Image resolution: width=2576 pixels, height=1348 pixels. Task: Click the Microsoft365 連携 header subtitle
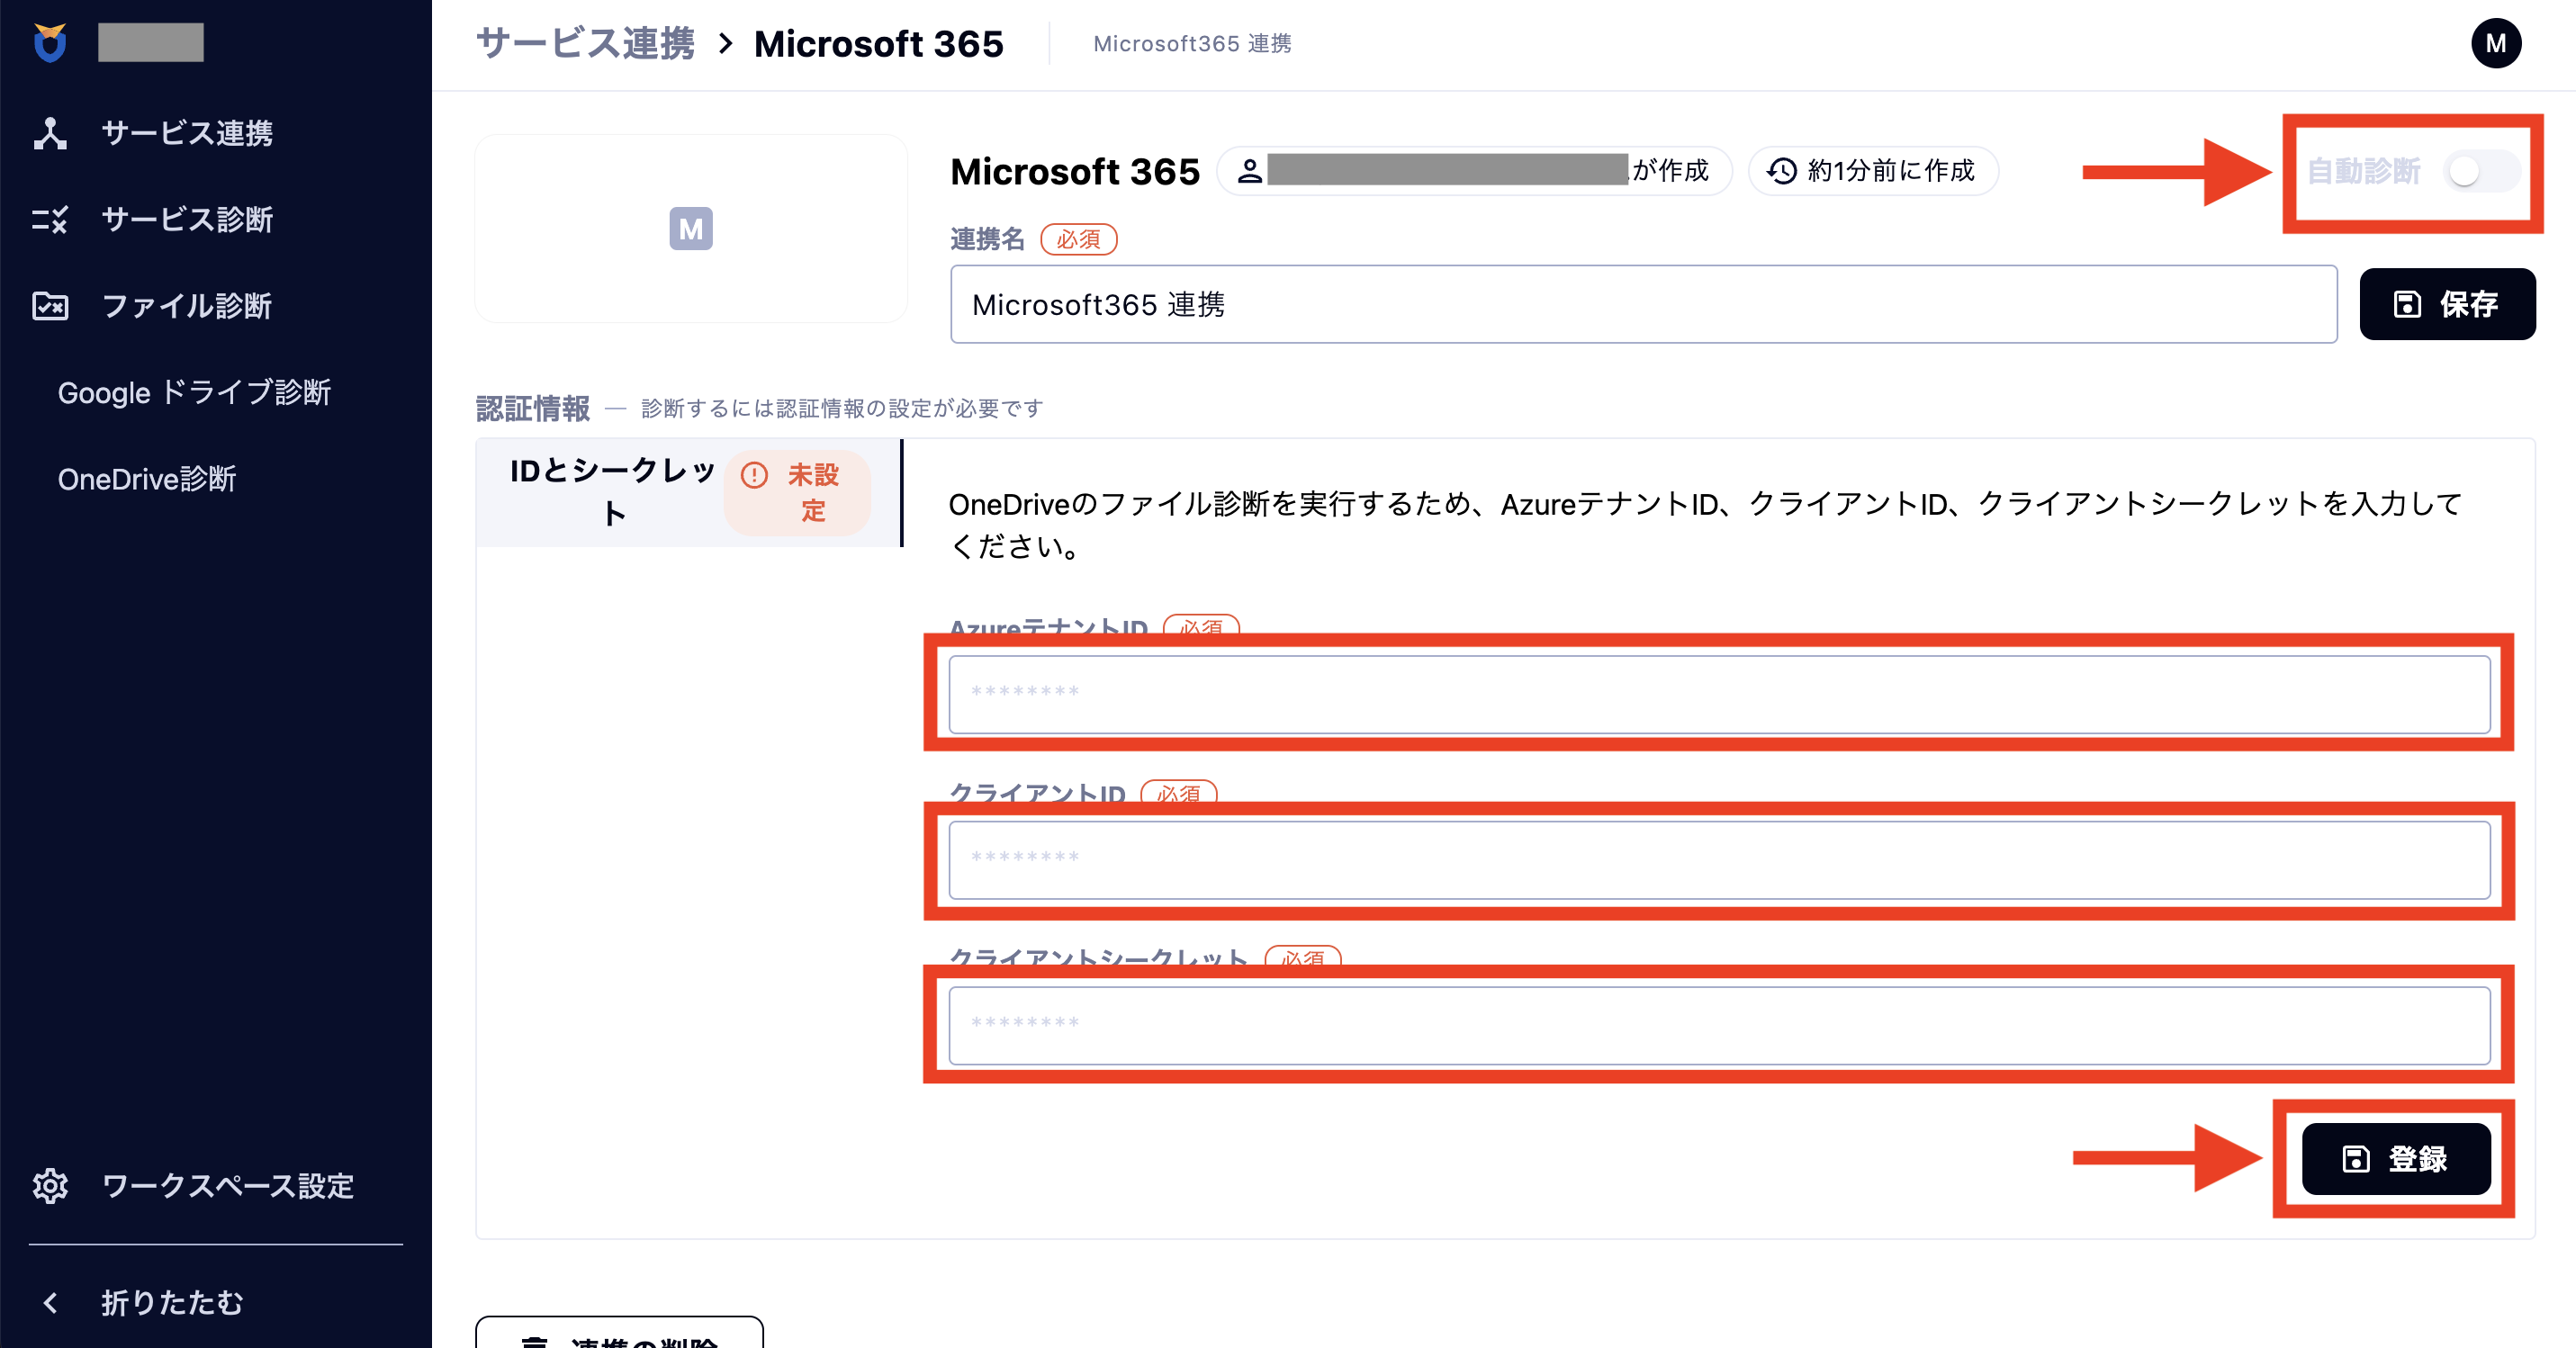point(1192,43)
